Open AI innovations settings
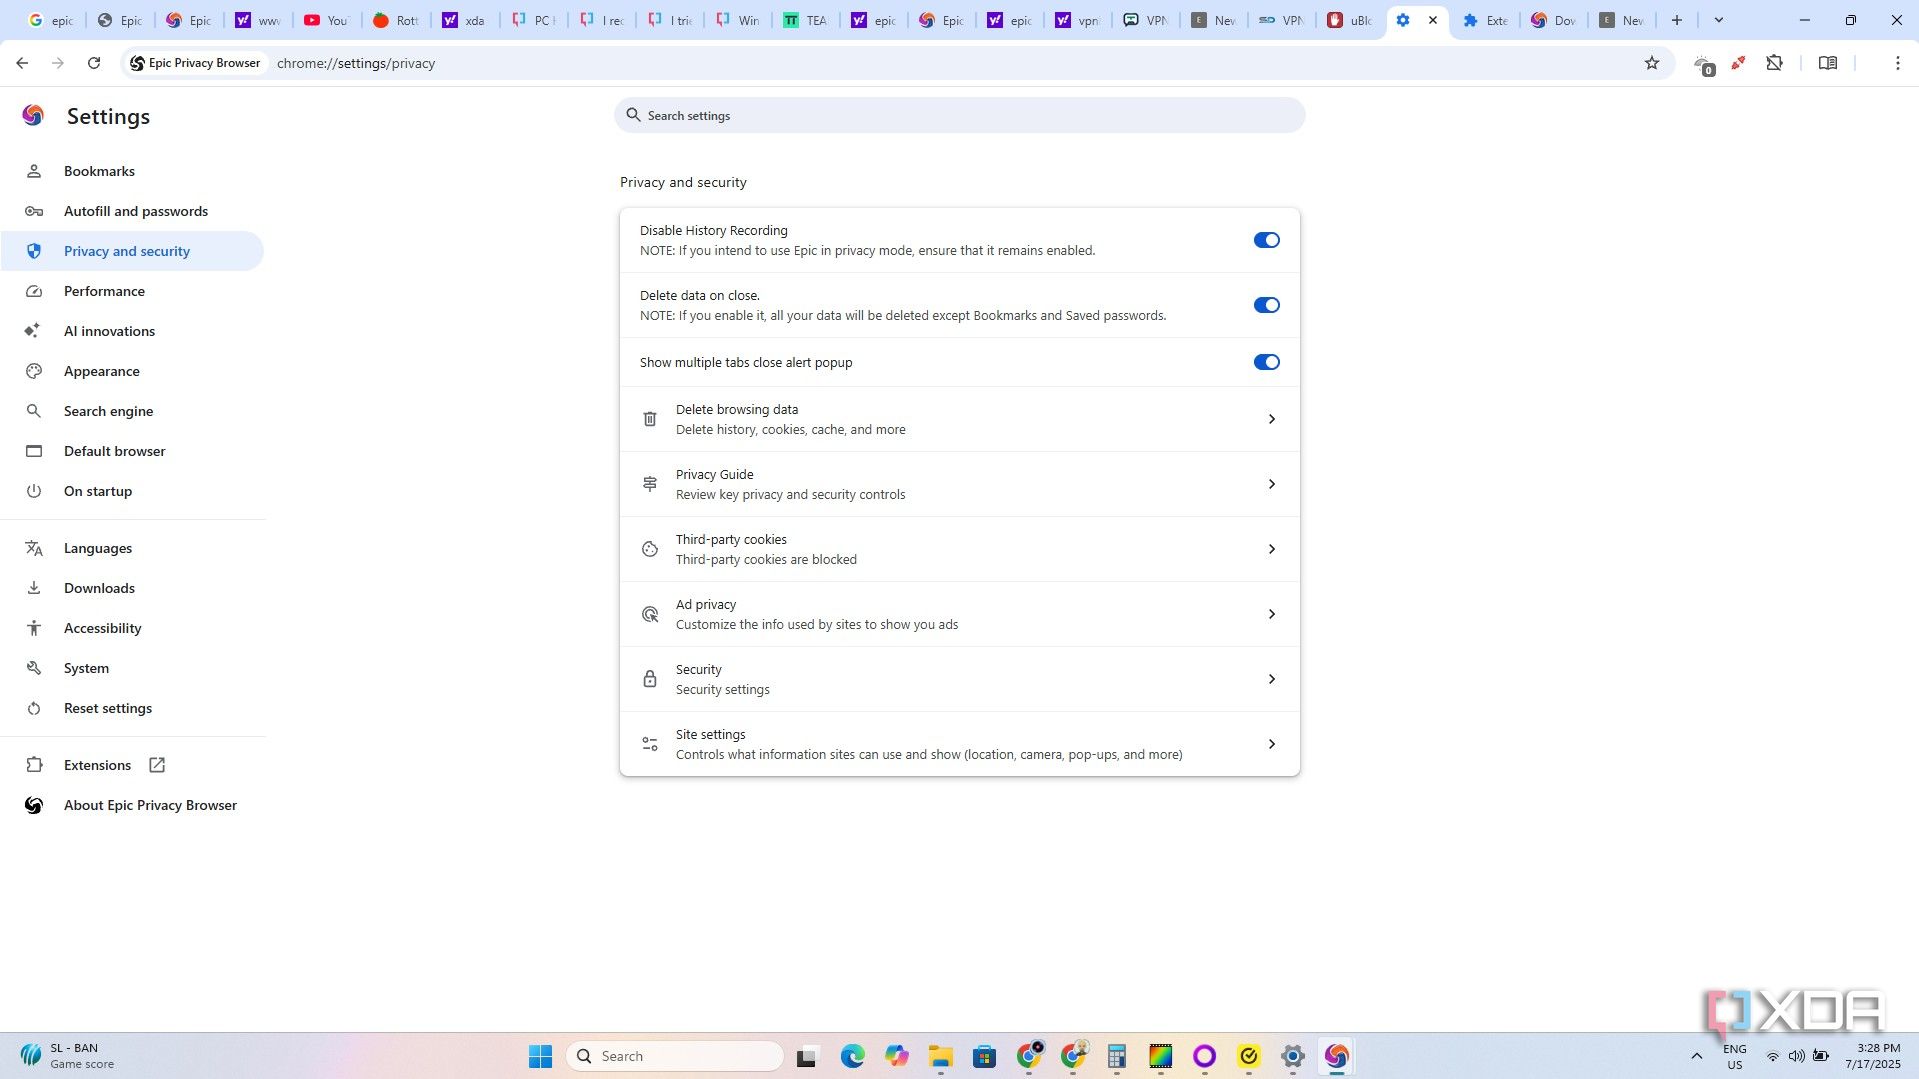 click(x=132, y=331)
